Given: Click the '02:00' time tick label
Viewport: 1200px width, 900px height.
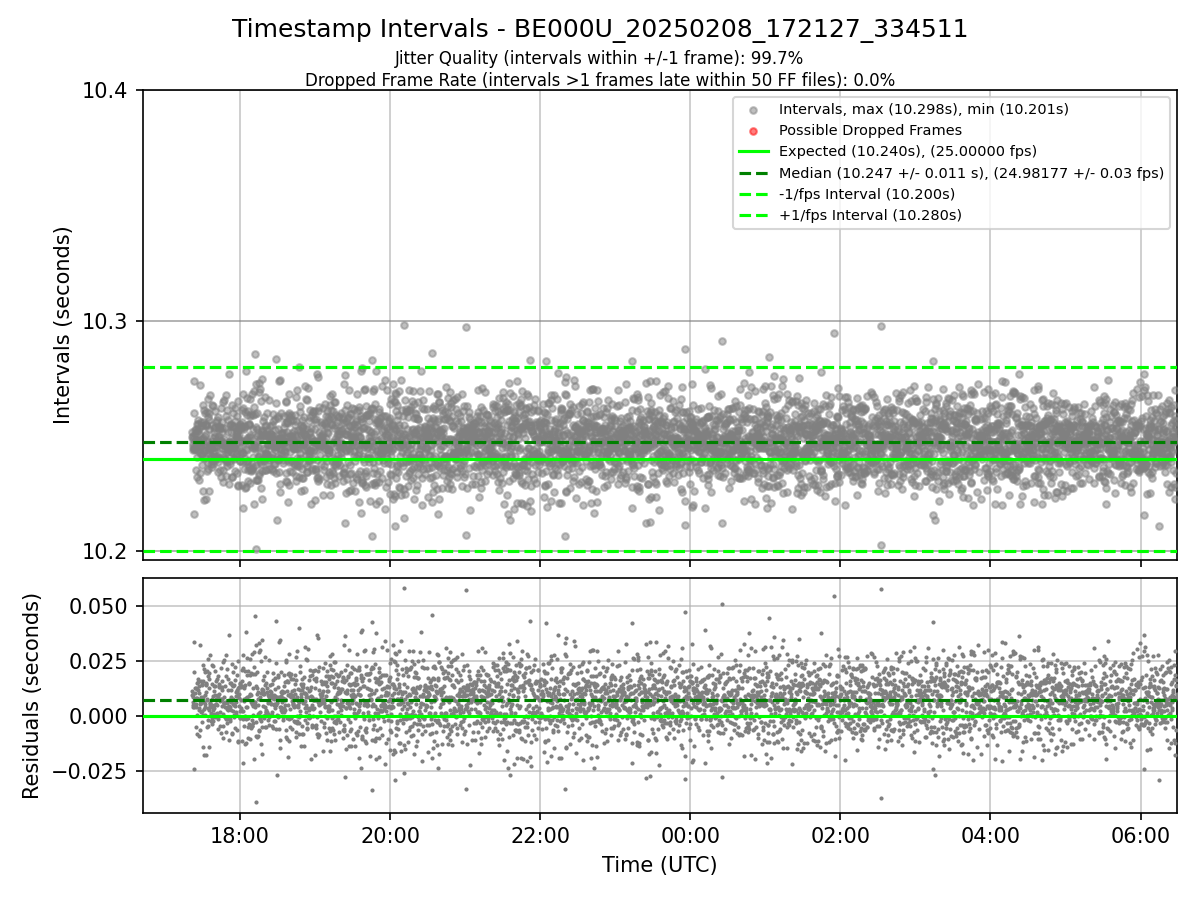Looking at the screenshot, I should pos(840,835).
